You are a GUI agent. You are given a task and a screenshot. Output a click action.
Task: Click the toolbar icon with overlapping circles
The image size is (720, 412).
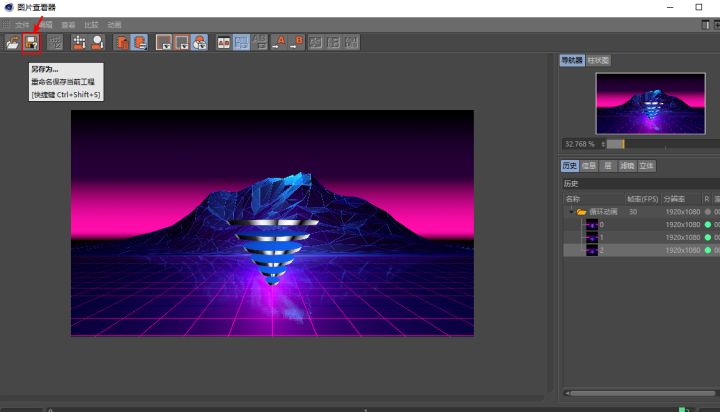tap(200, 42)
